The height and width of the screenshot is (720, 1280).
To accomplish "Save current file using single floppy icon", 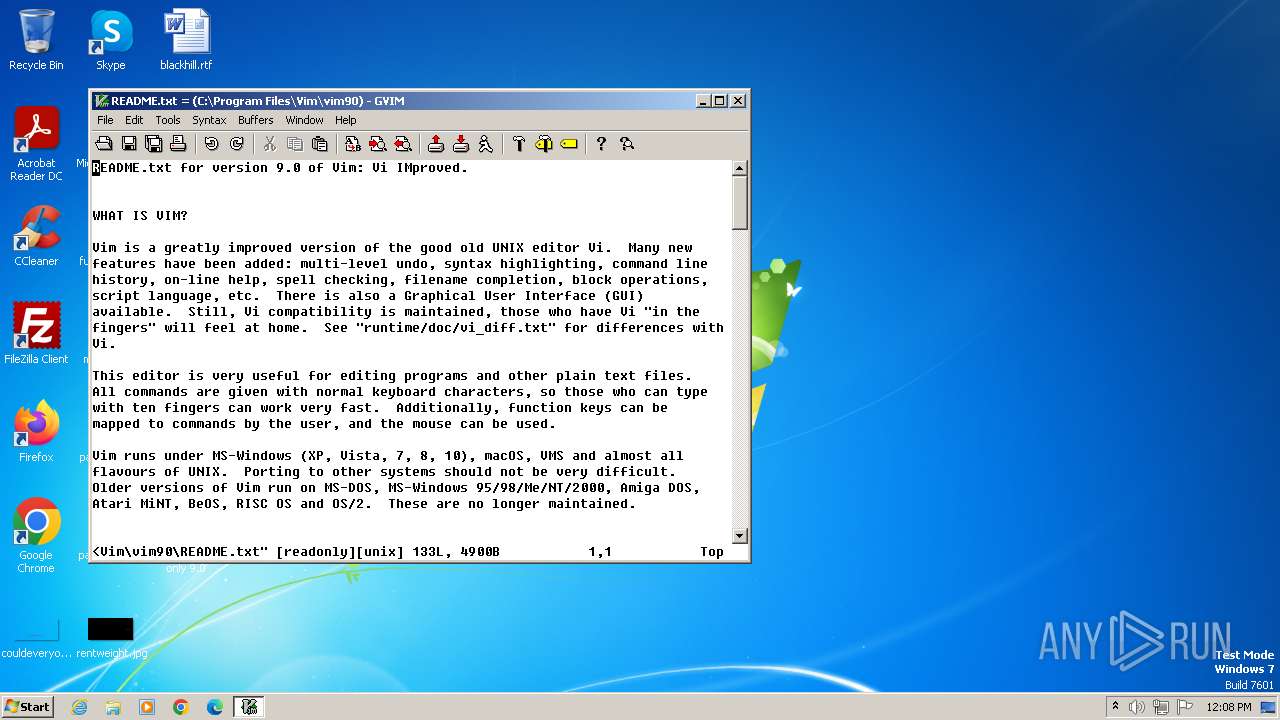I will click(x=129, y=144).
